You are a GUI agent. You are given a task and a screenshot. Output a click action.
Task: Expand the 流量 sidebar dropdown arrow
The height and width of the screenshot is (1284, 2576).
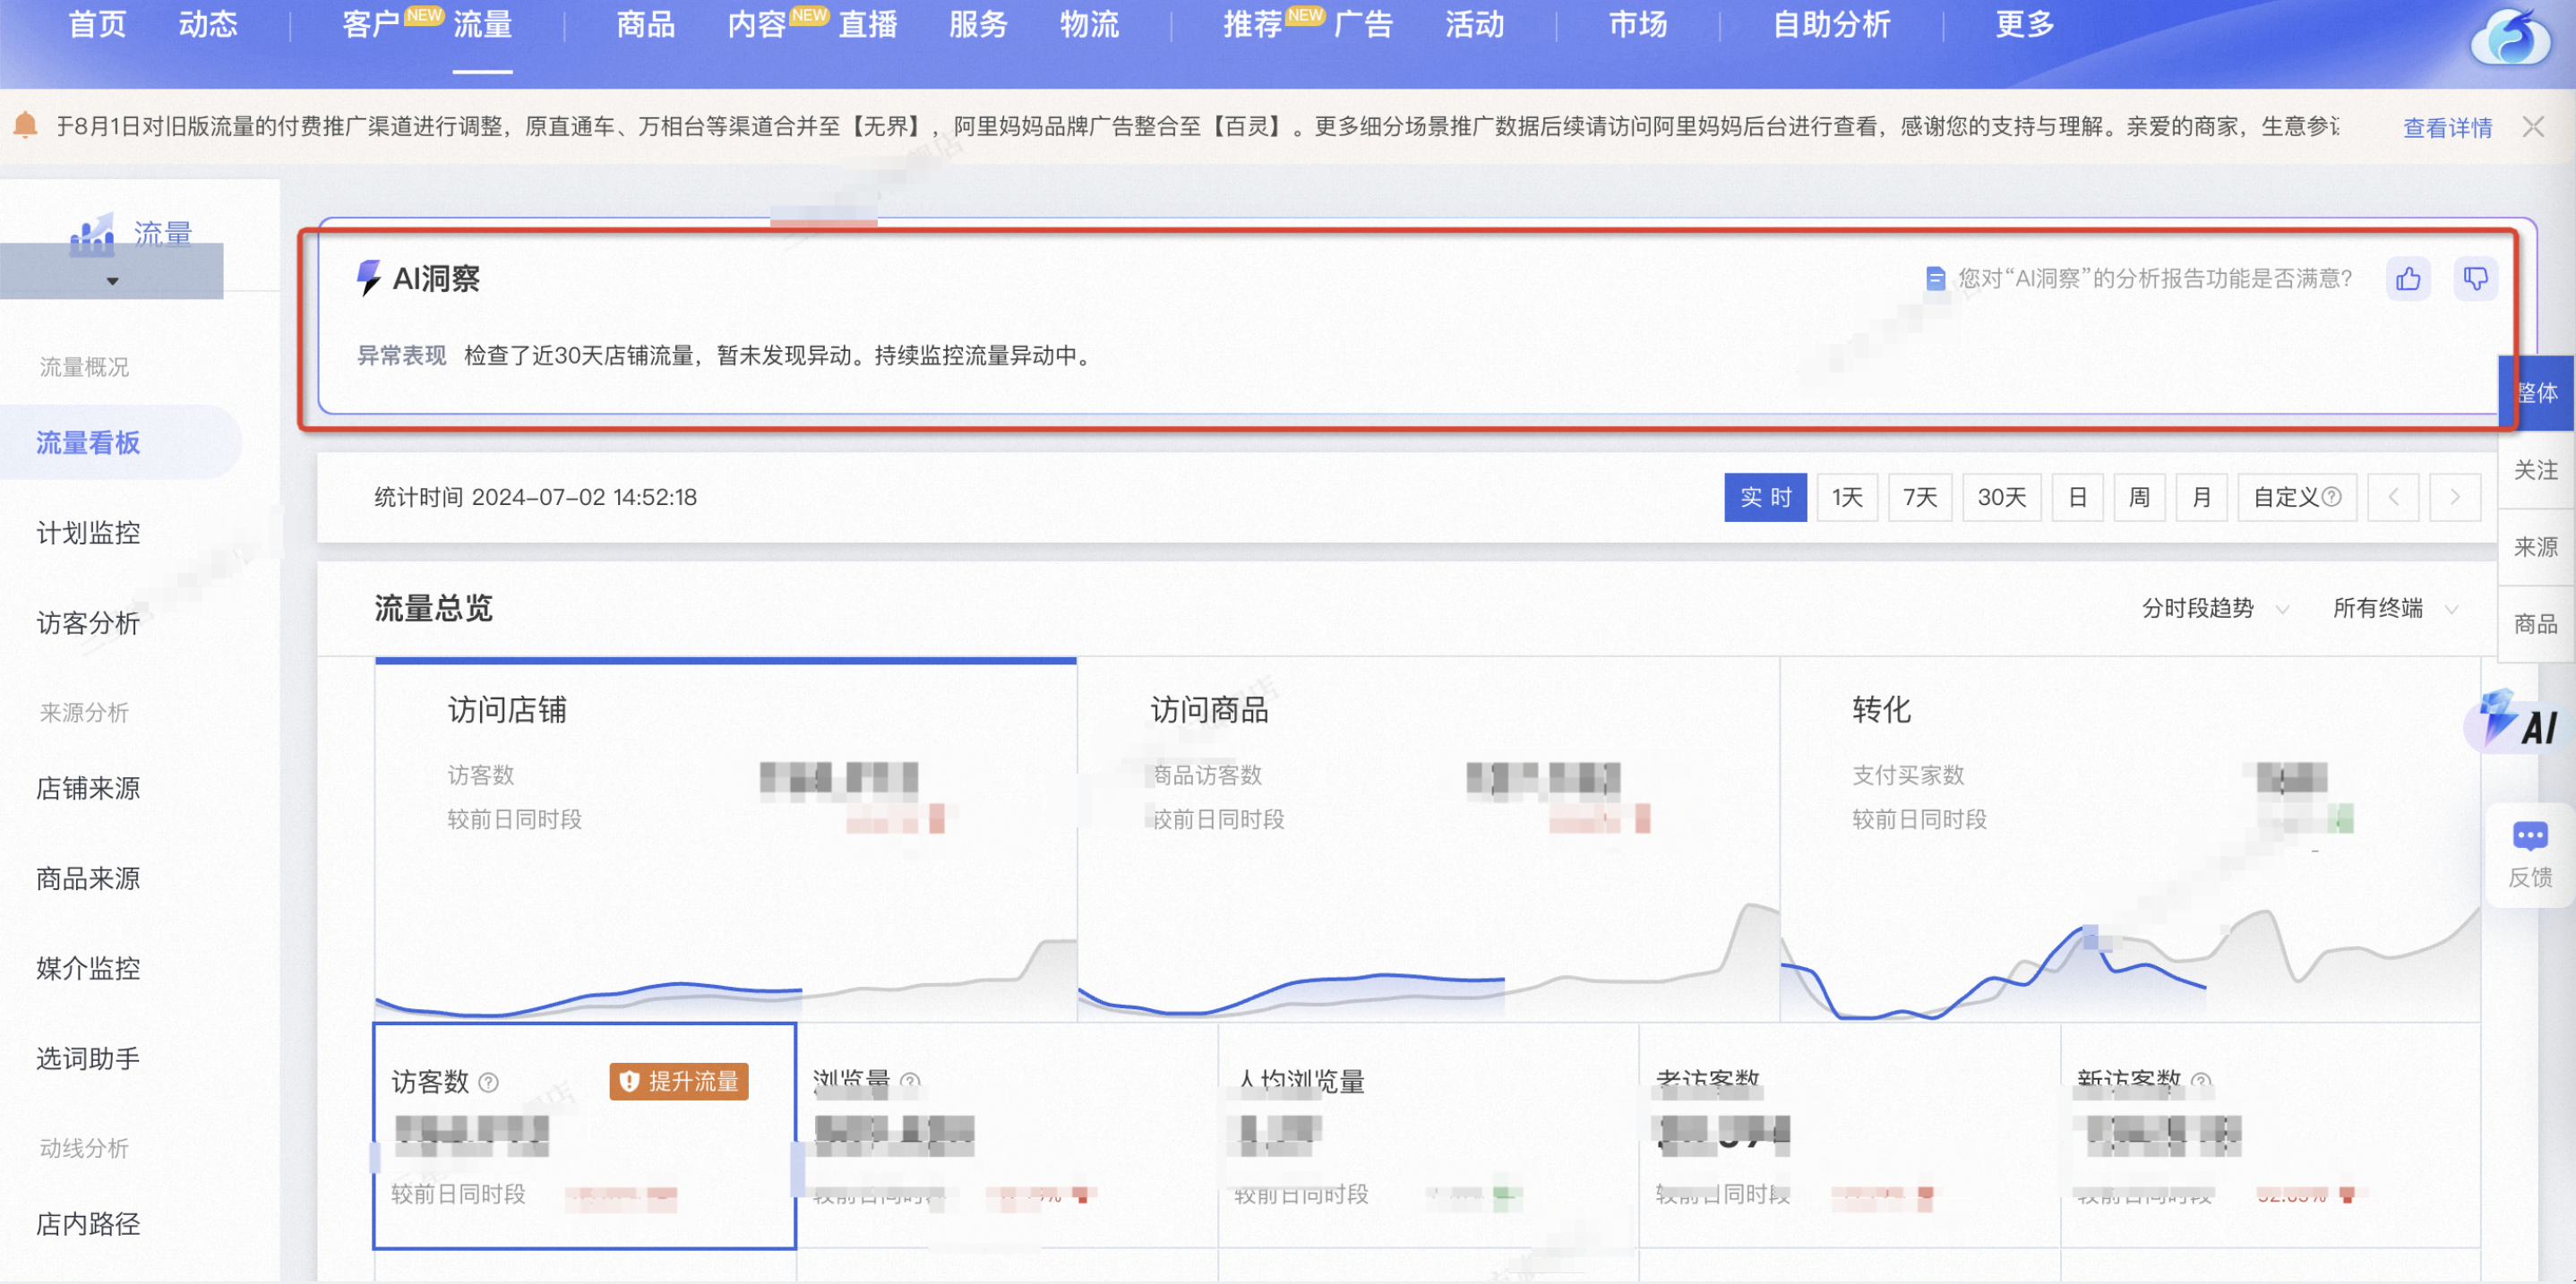[112, 281]
